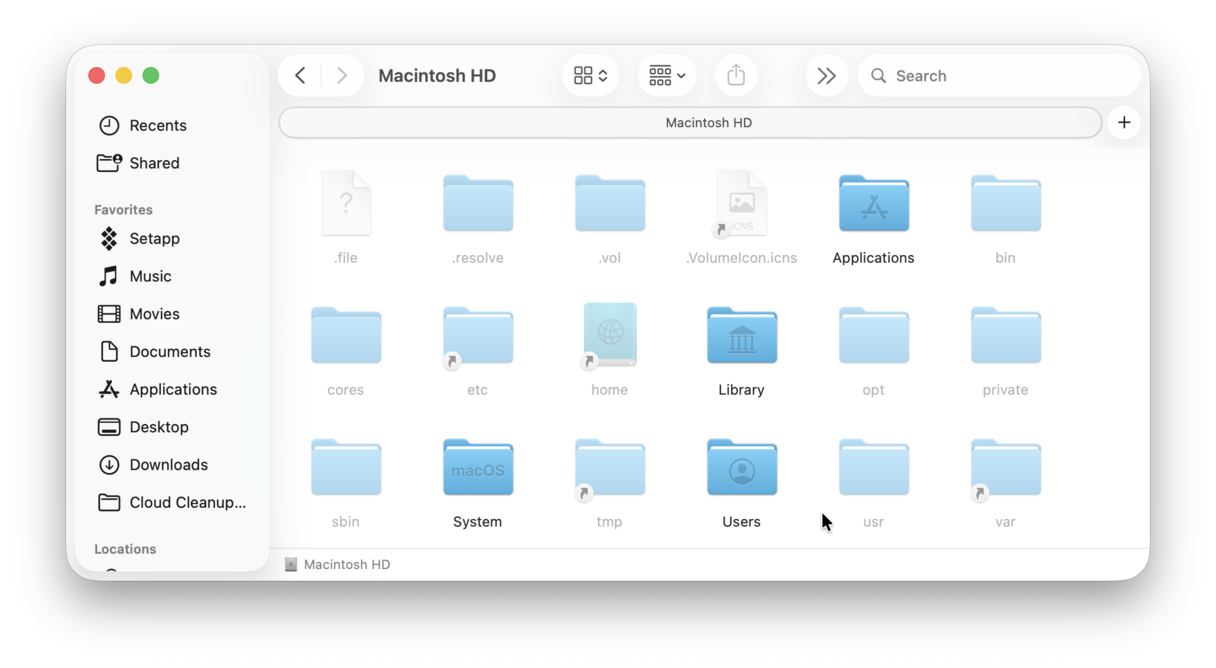This screenshot has height=668, width=1216.
Task: Go forward with the right chevron
Action: pyautogui.click(x=342, y=76)
